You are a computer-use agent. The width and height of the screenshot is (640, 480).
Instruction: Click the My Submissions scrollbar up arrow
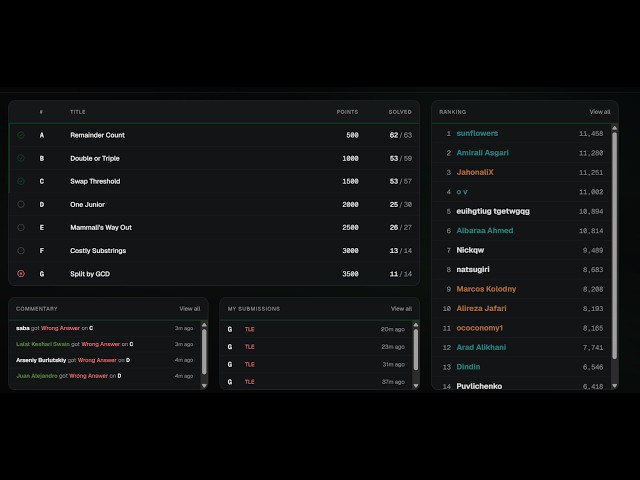click(416, 325)
